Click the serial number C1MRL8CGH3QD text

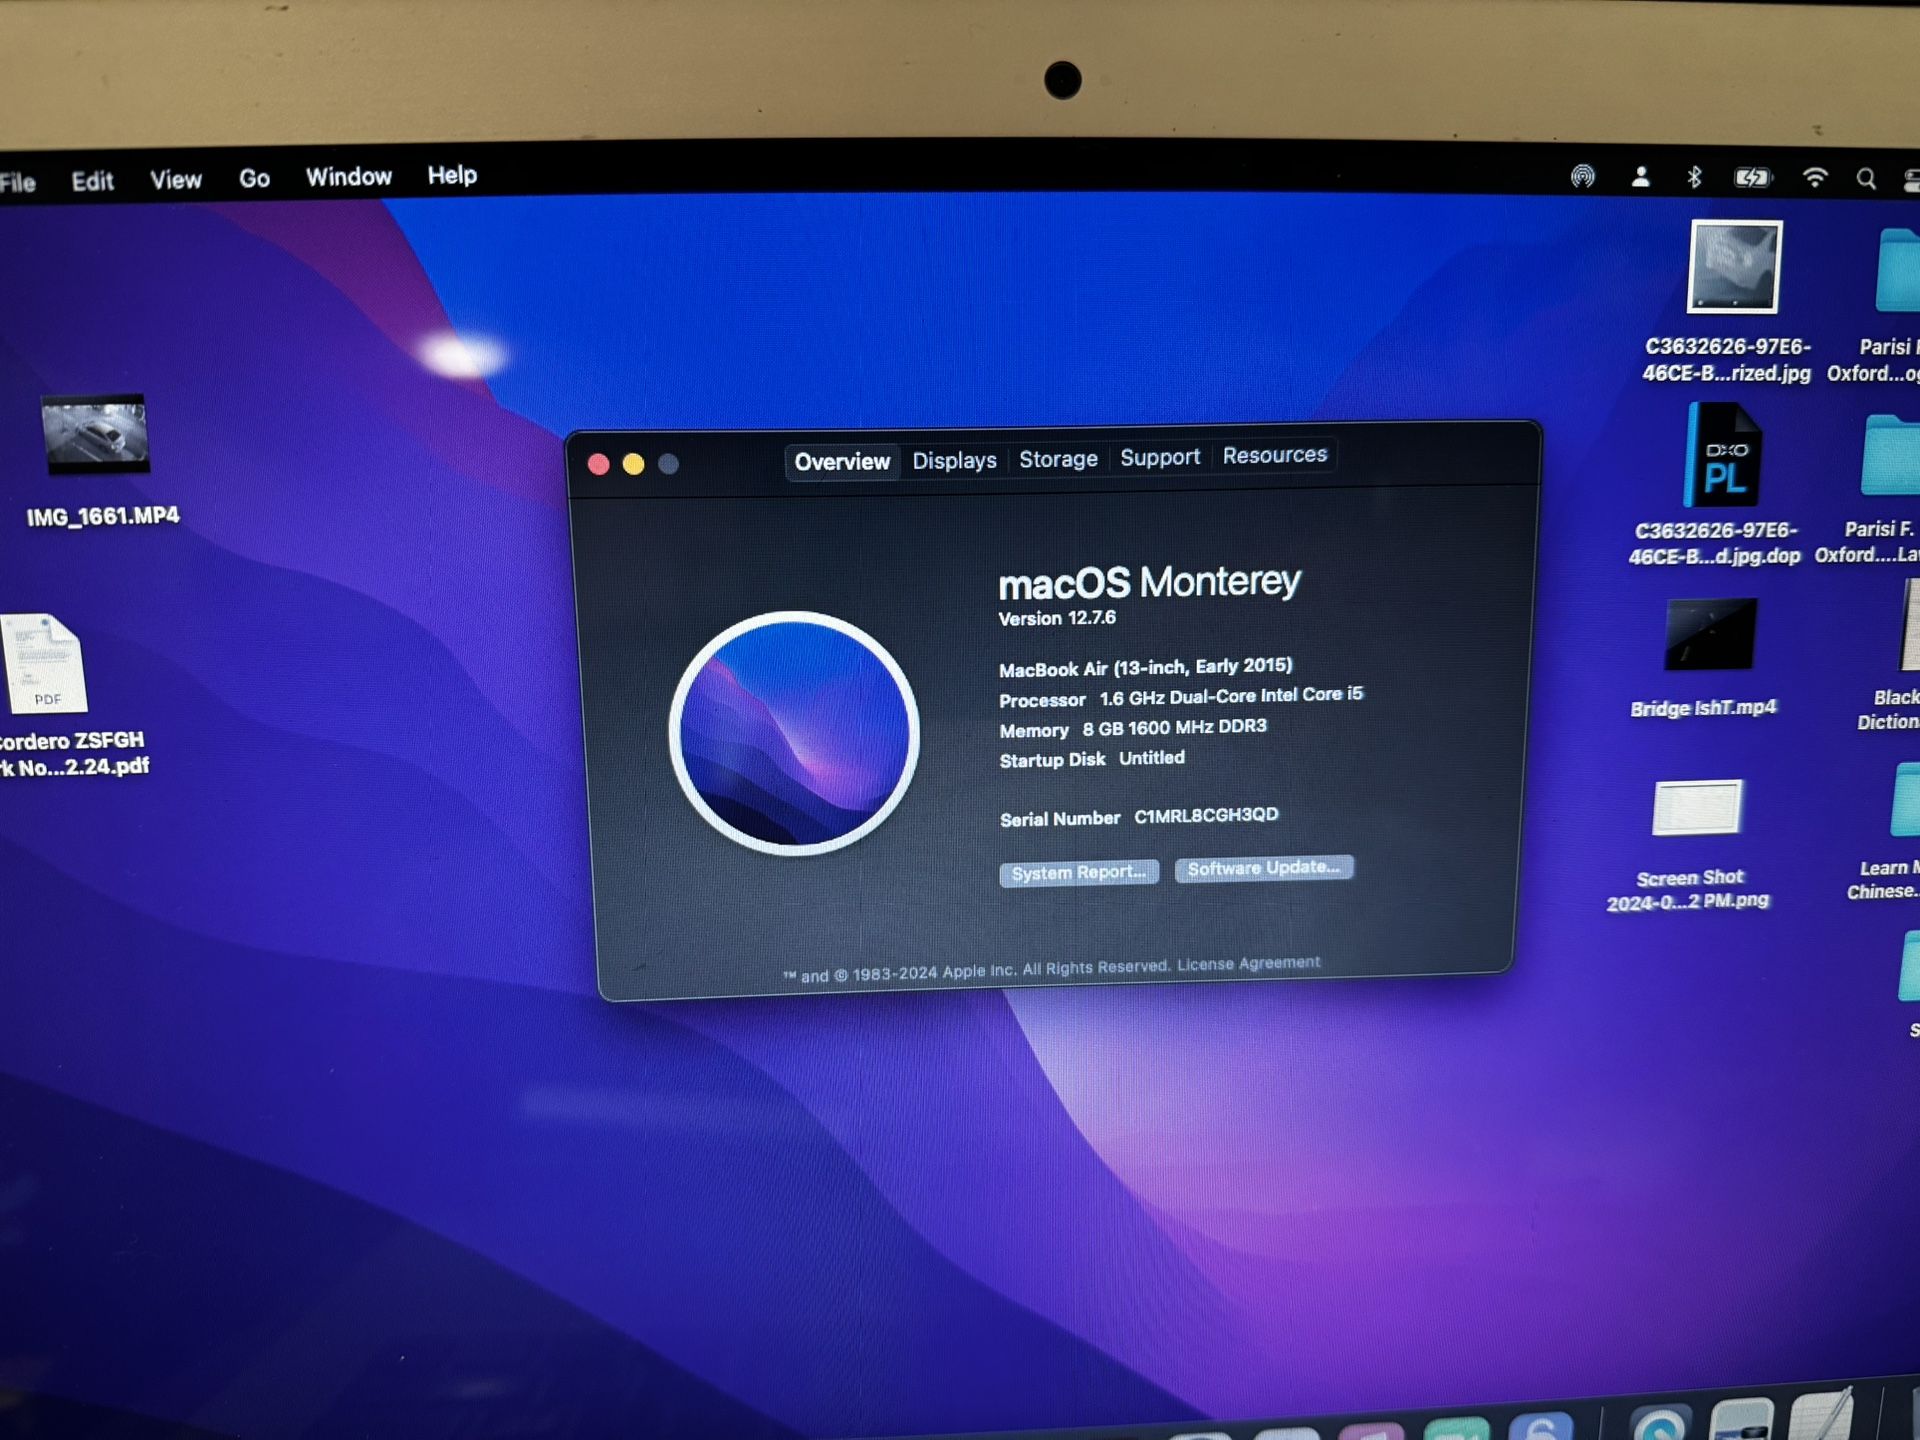click(x=1206, y=815)
